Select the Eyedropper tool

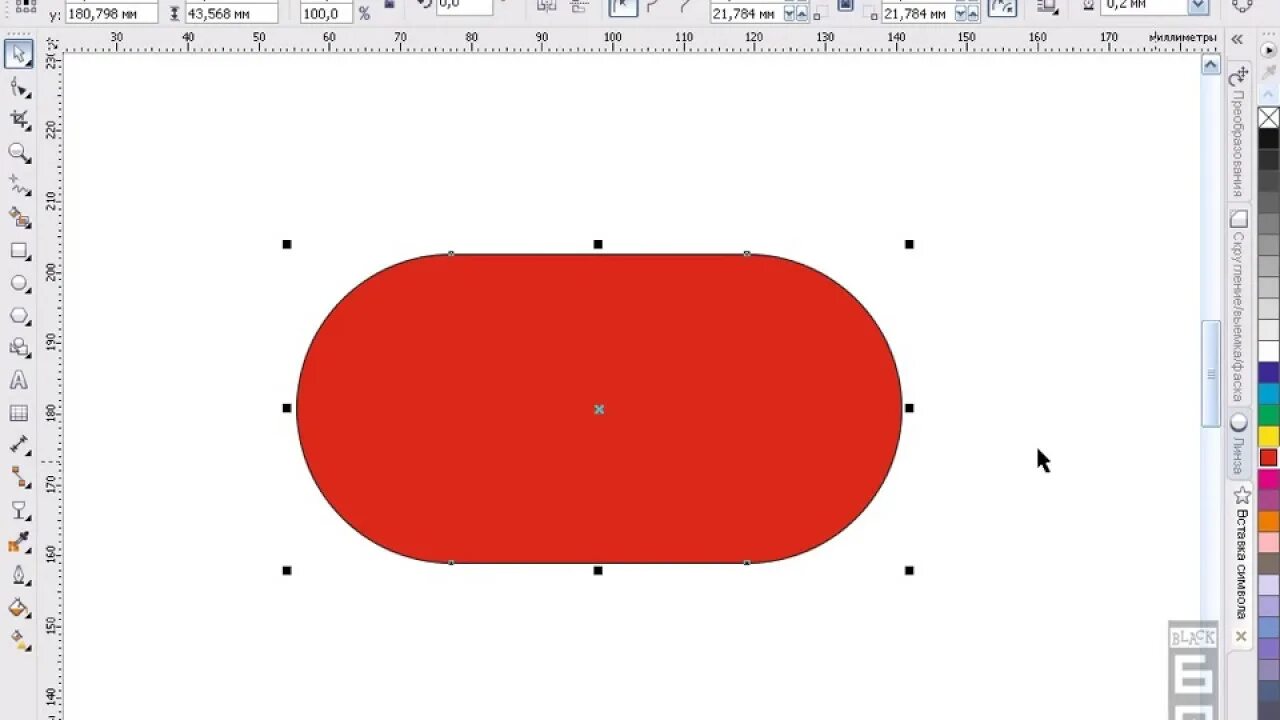click(19, 543)
